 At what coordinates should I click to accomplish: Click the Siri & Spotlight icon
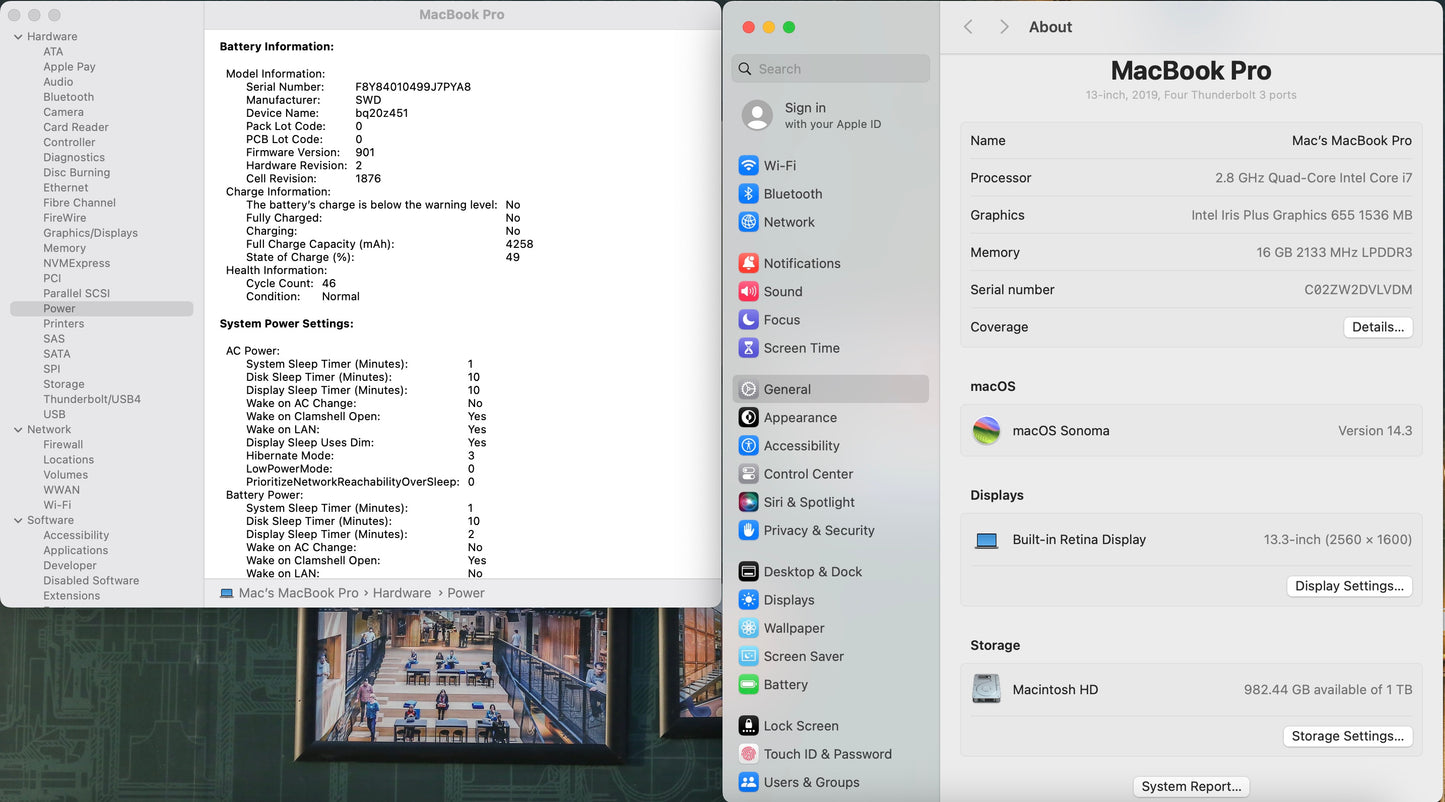[748, 502]
